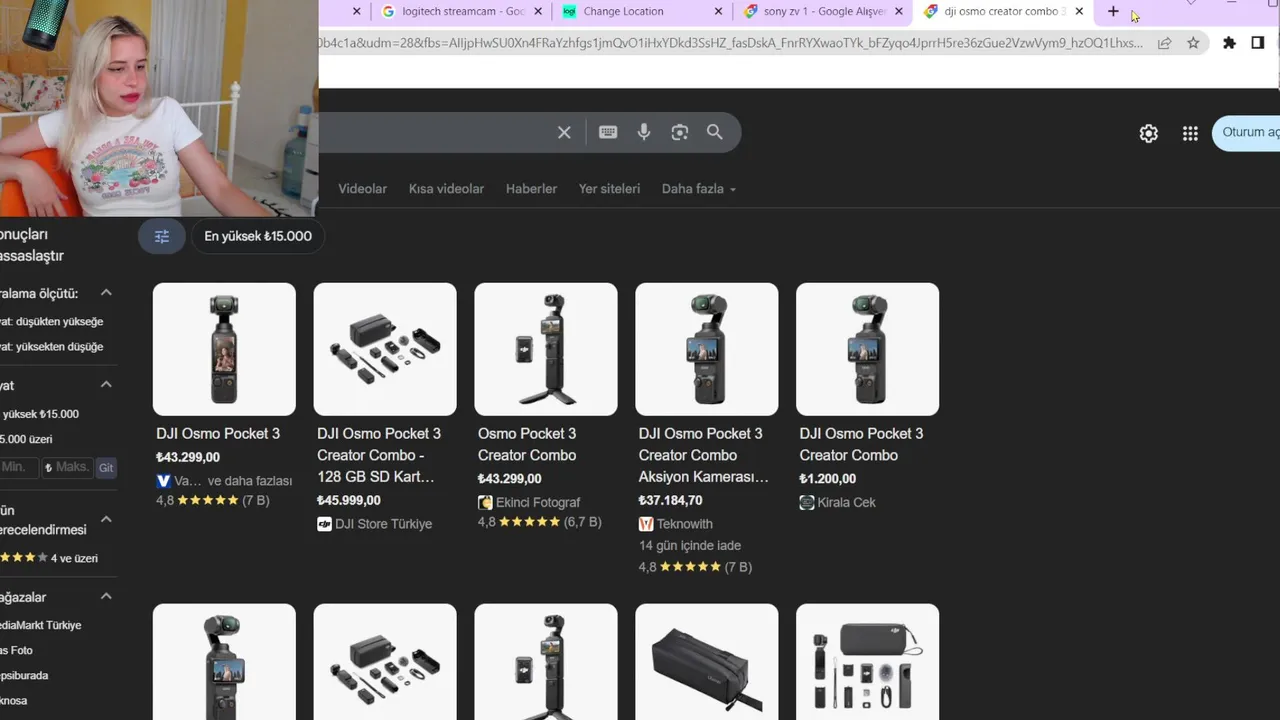Open the Teknowith product thumbnail
1280x720 pixels.
pyautogui.click(x=707, y=349)
